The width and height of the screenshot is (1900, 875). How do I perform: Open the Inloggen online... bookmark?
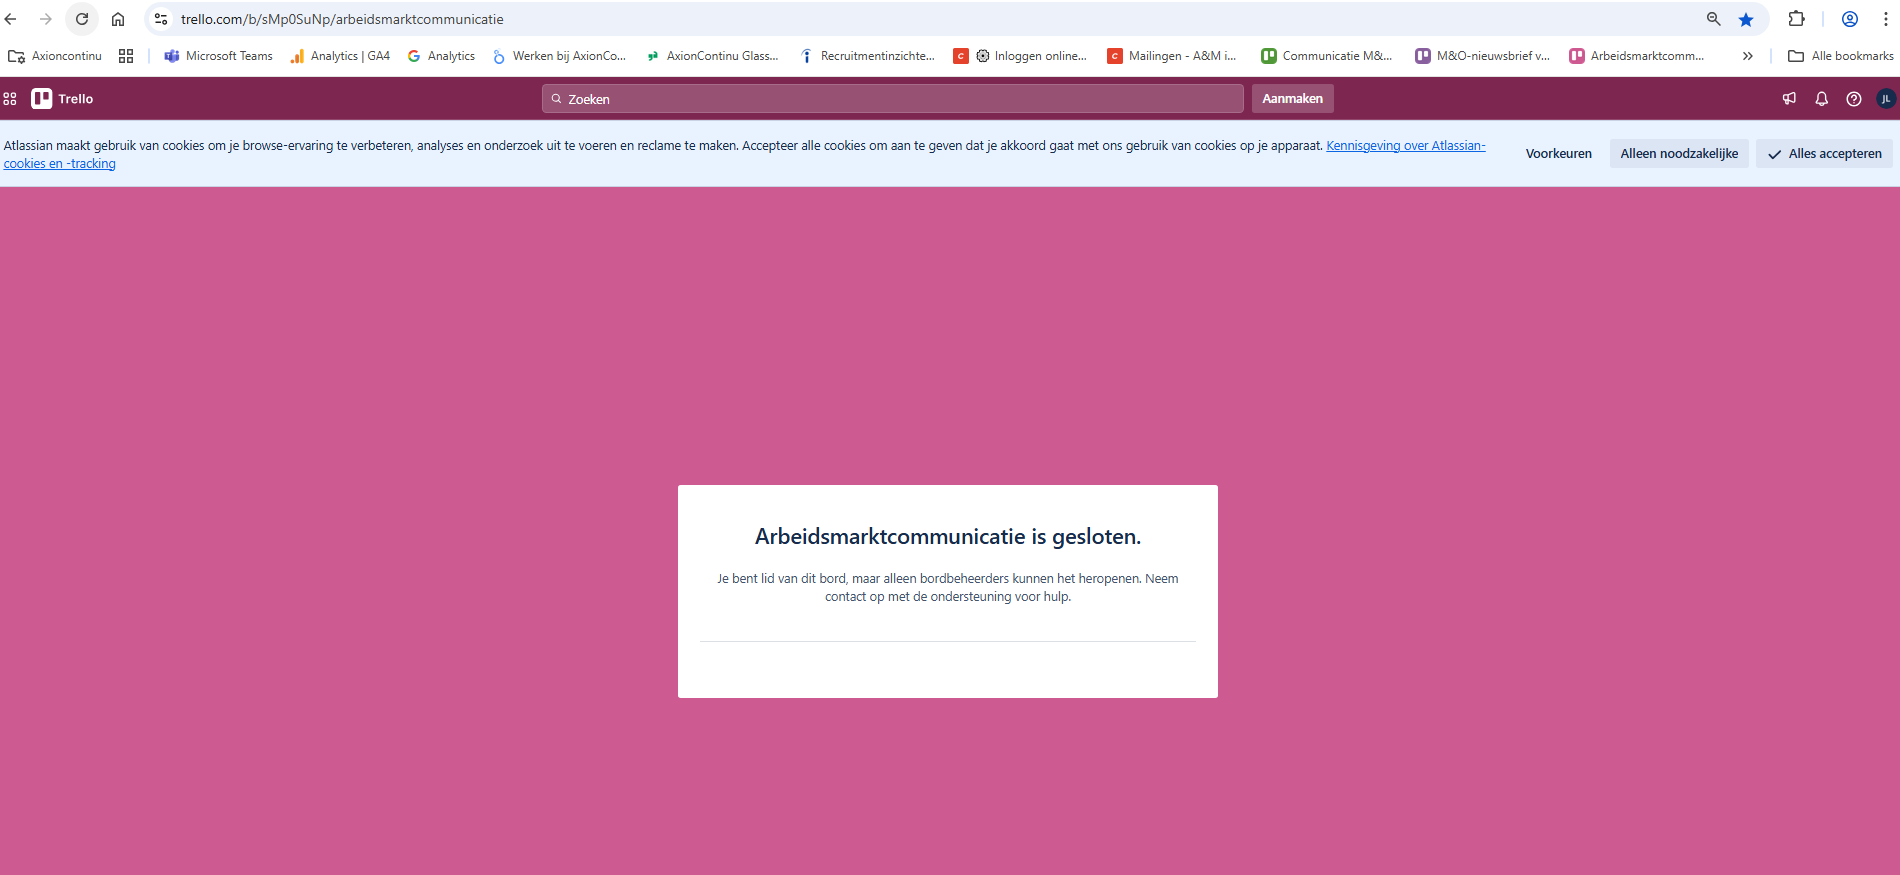(1021, 56)
